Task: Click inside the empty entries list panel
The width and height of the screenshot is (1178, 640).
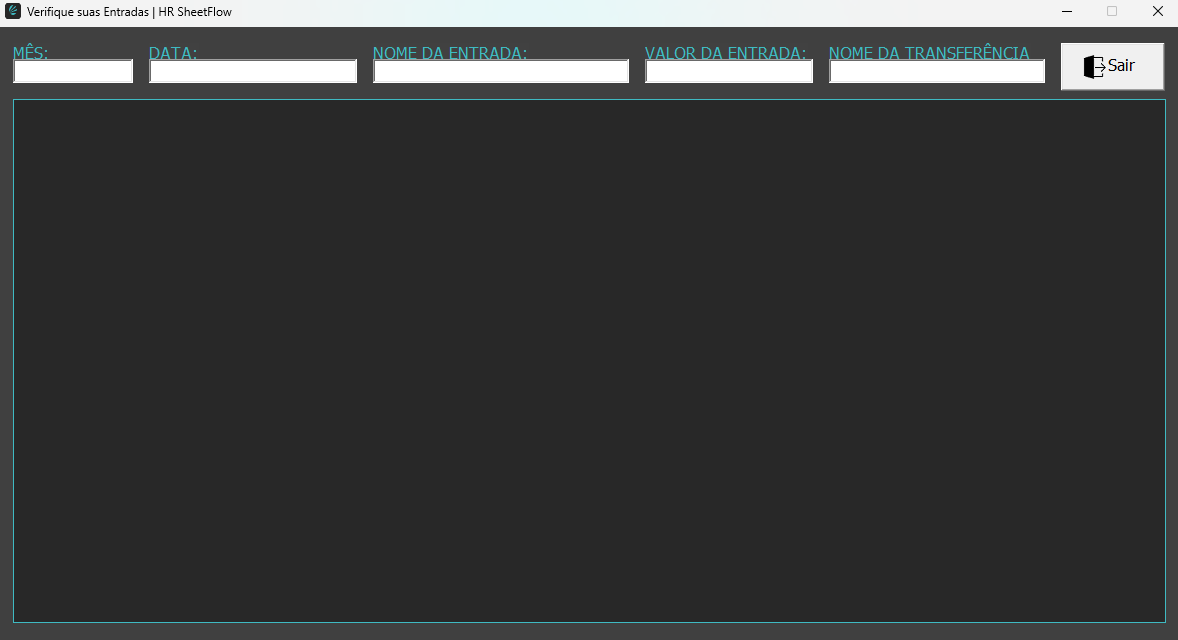Action: click(x=589, y=360)
